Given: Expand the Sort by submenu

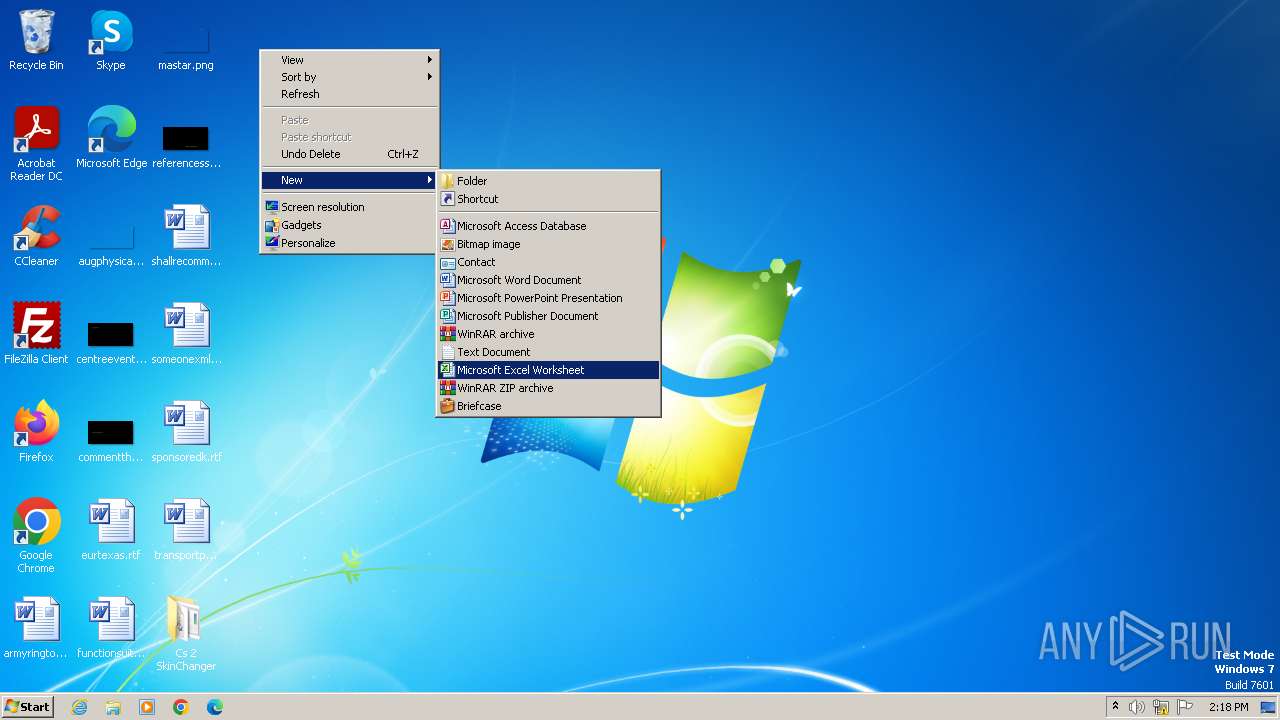Looking at the screenshot, I should [x=349, y=77].
